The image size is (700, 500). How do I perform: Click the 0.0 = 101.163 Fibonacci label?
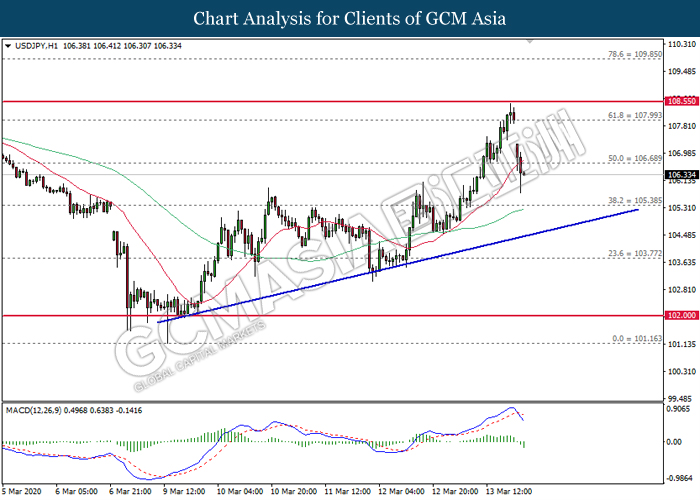[635, 339]
